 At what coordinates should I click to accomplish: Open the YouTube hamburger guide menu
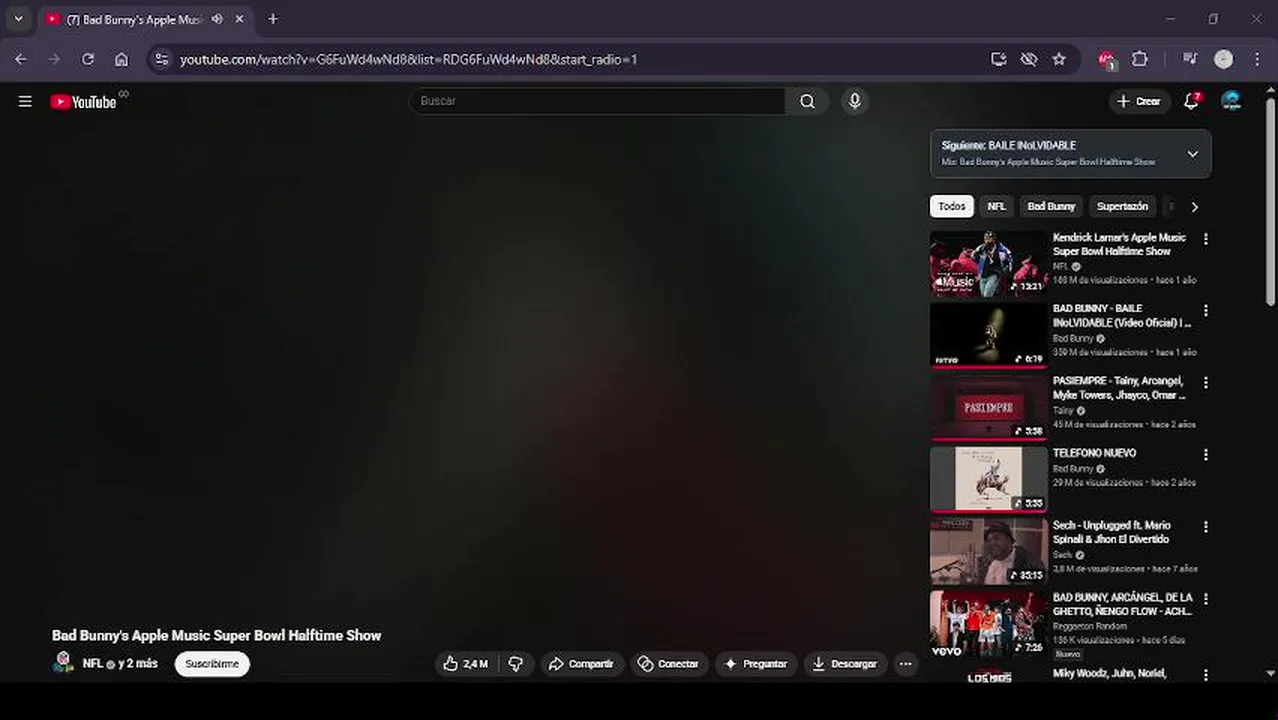pyautogui.click(x=25, y=101)
